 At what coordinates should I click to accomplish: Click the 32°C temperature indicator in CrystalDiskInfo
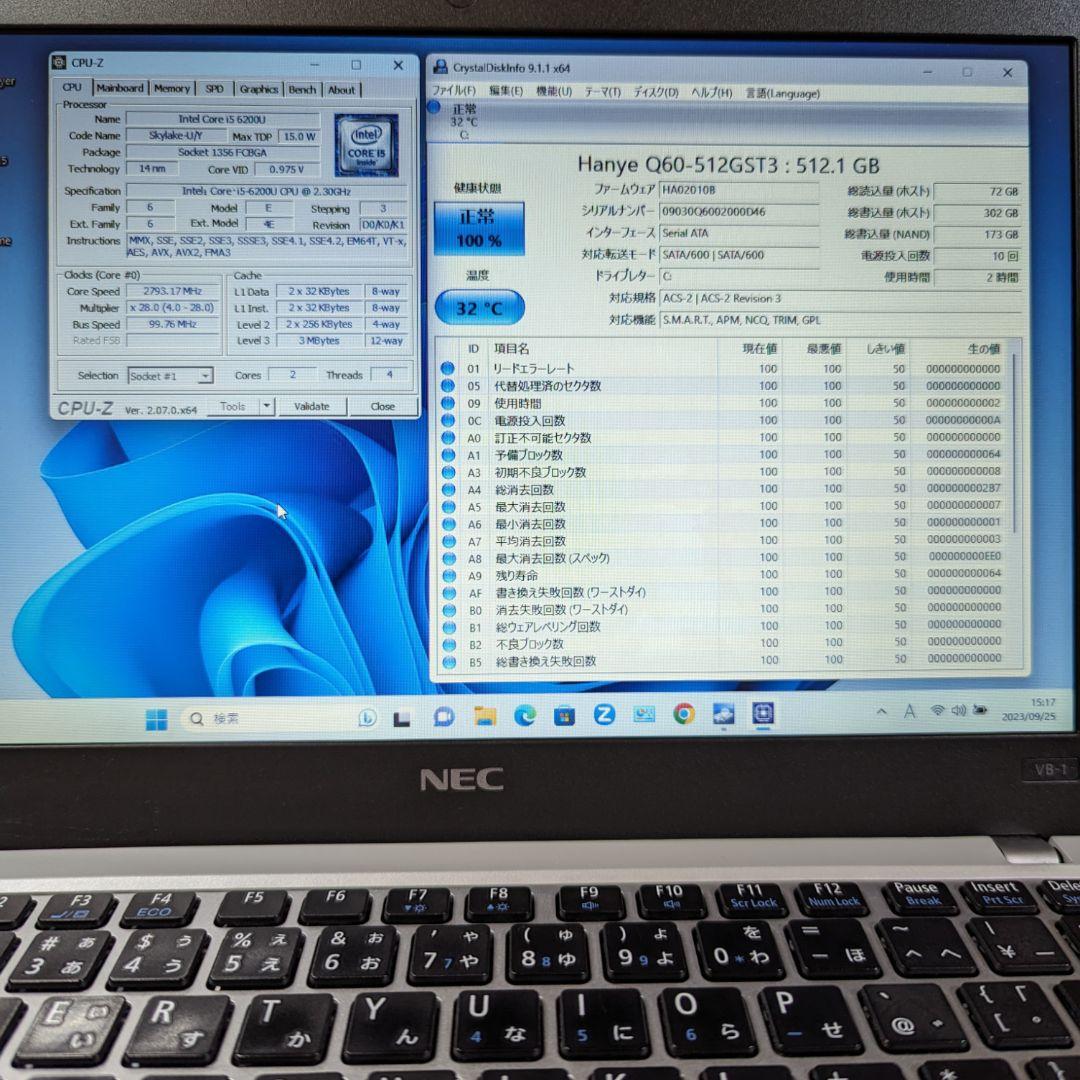coord(478,308)
